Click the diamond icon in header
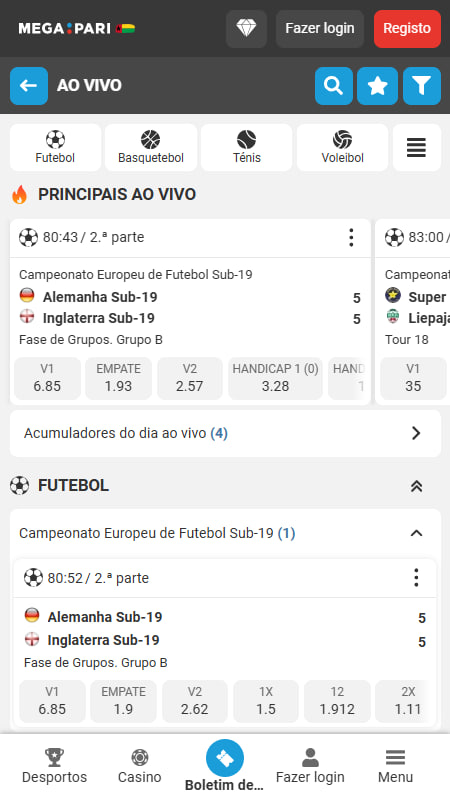 click(x=246, y=29)
